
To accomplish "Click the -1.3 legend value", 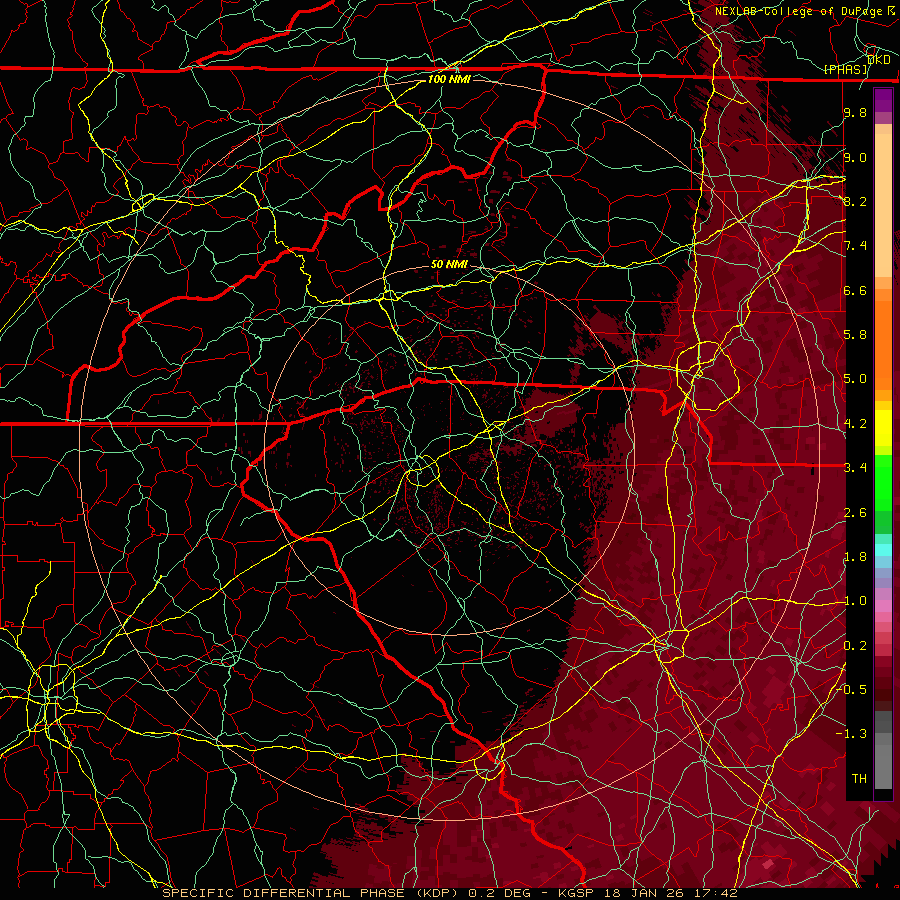I will coord(852,734).
